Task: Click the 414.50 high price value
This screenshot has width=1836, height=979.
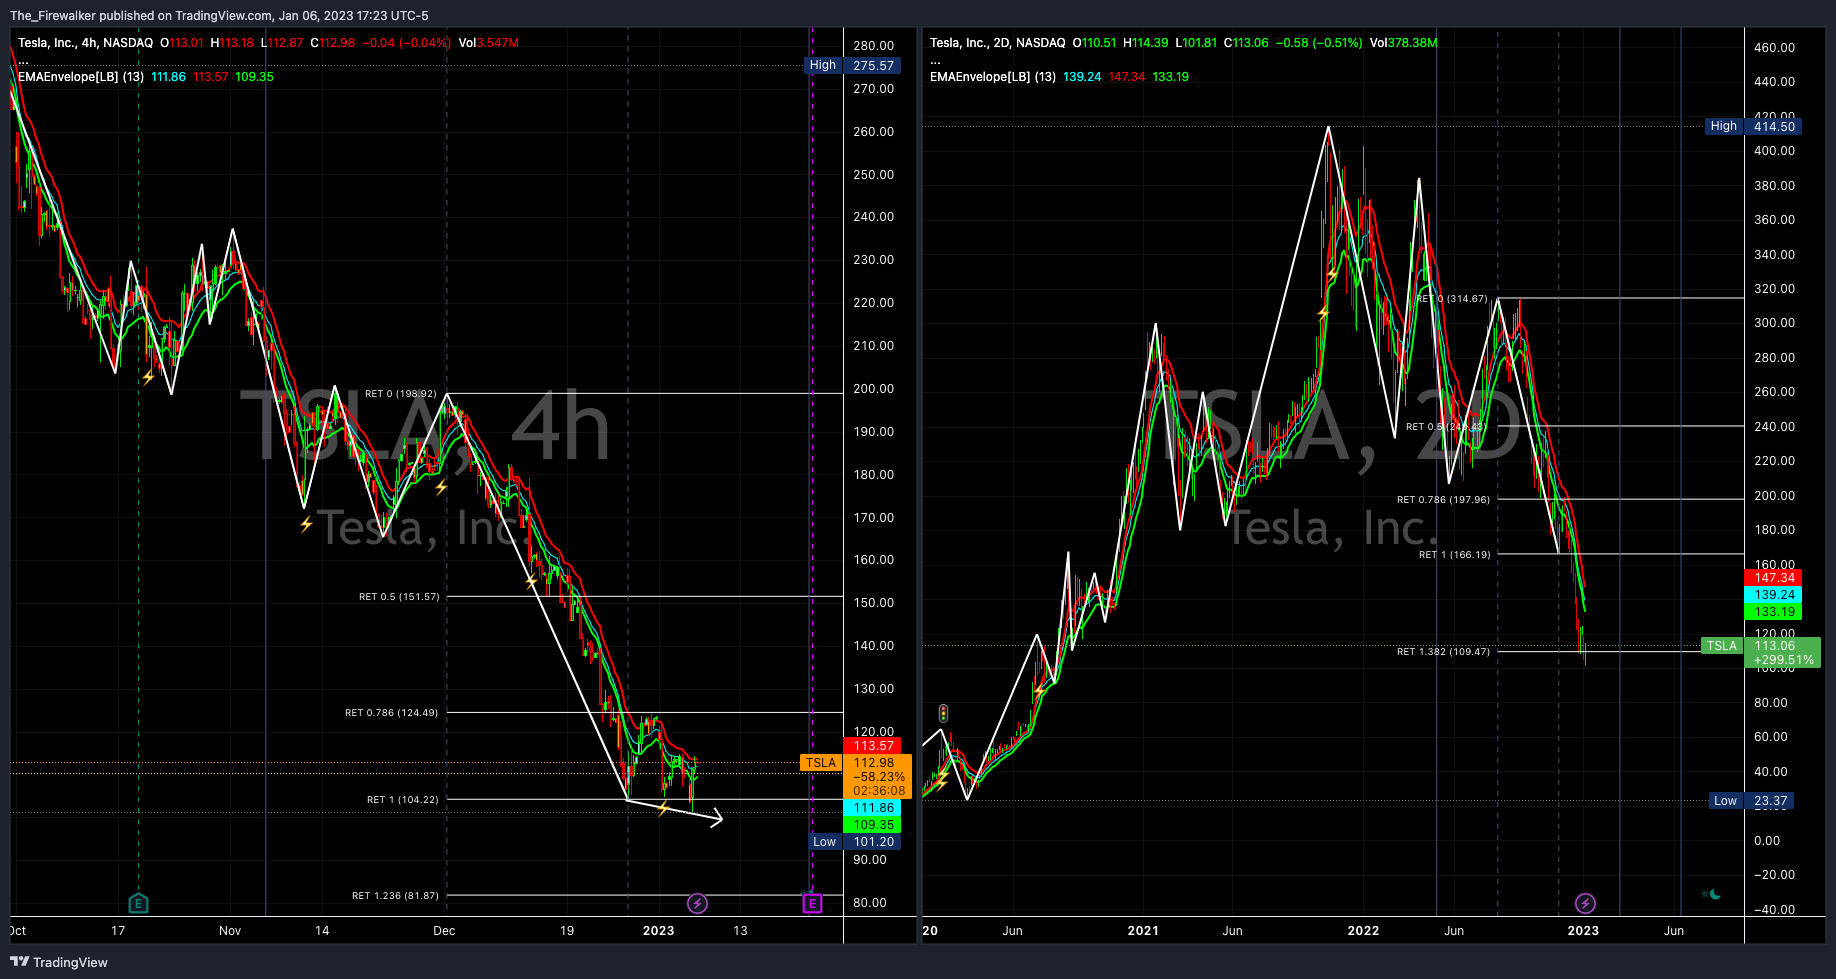Action: (1775, 126)
